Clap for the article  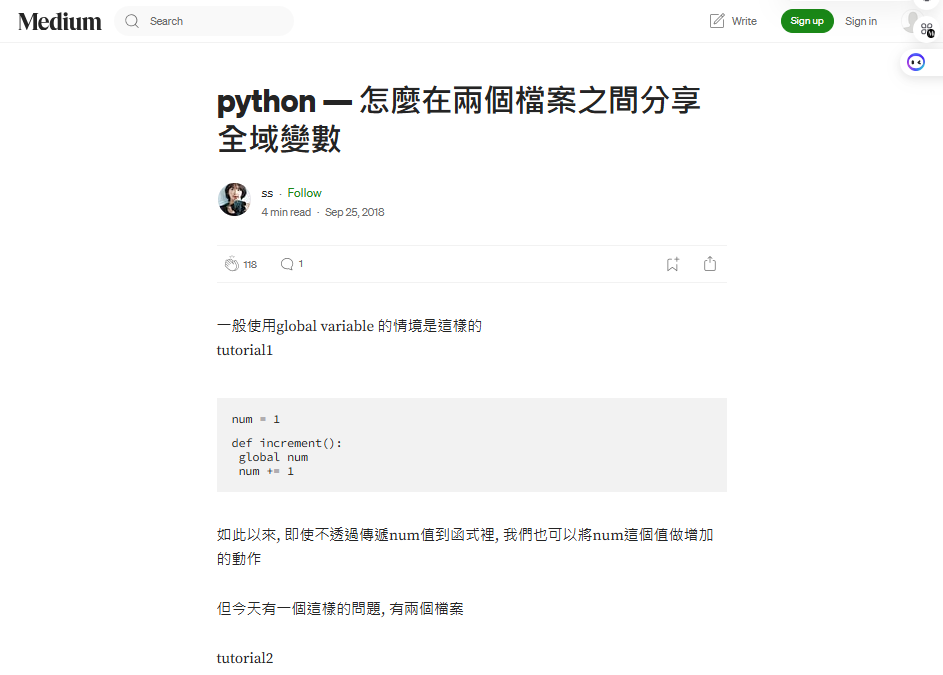pos(232,264)
